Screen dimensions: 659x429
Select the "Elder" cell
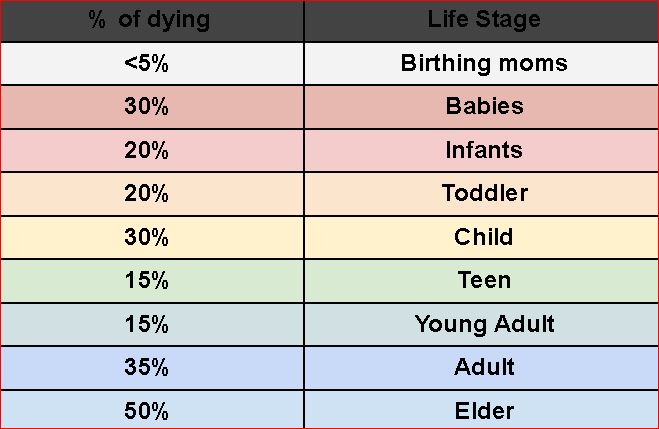click(x=483, y=410)
